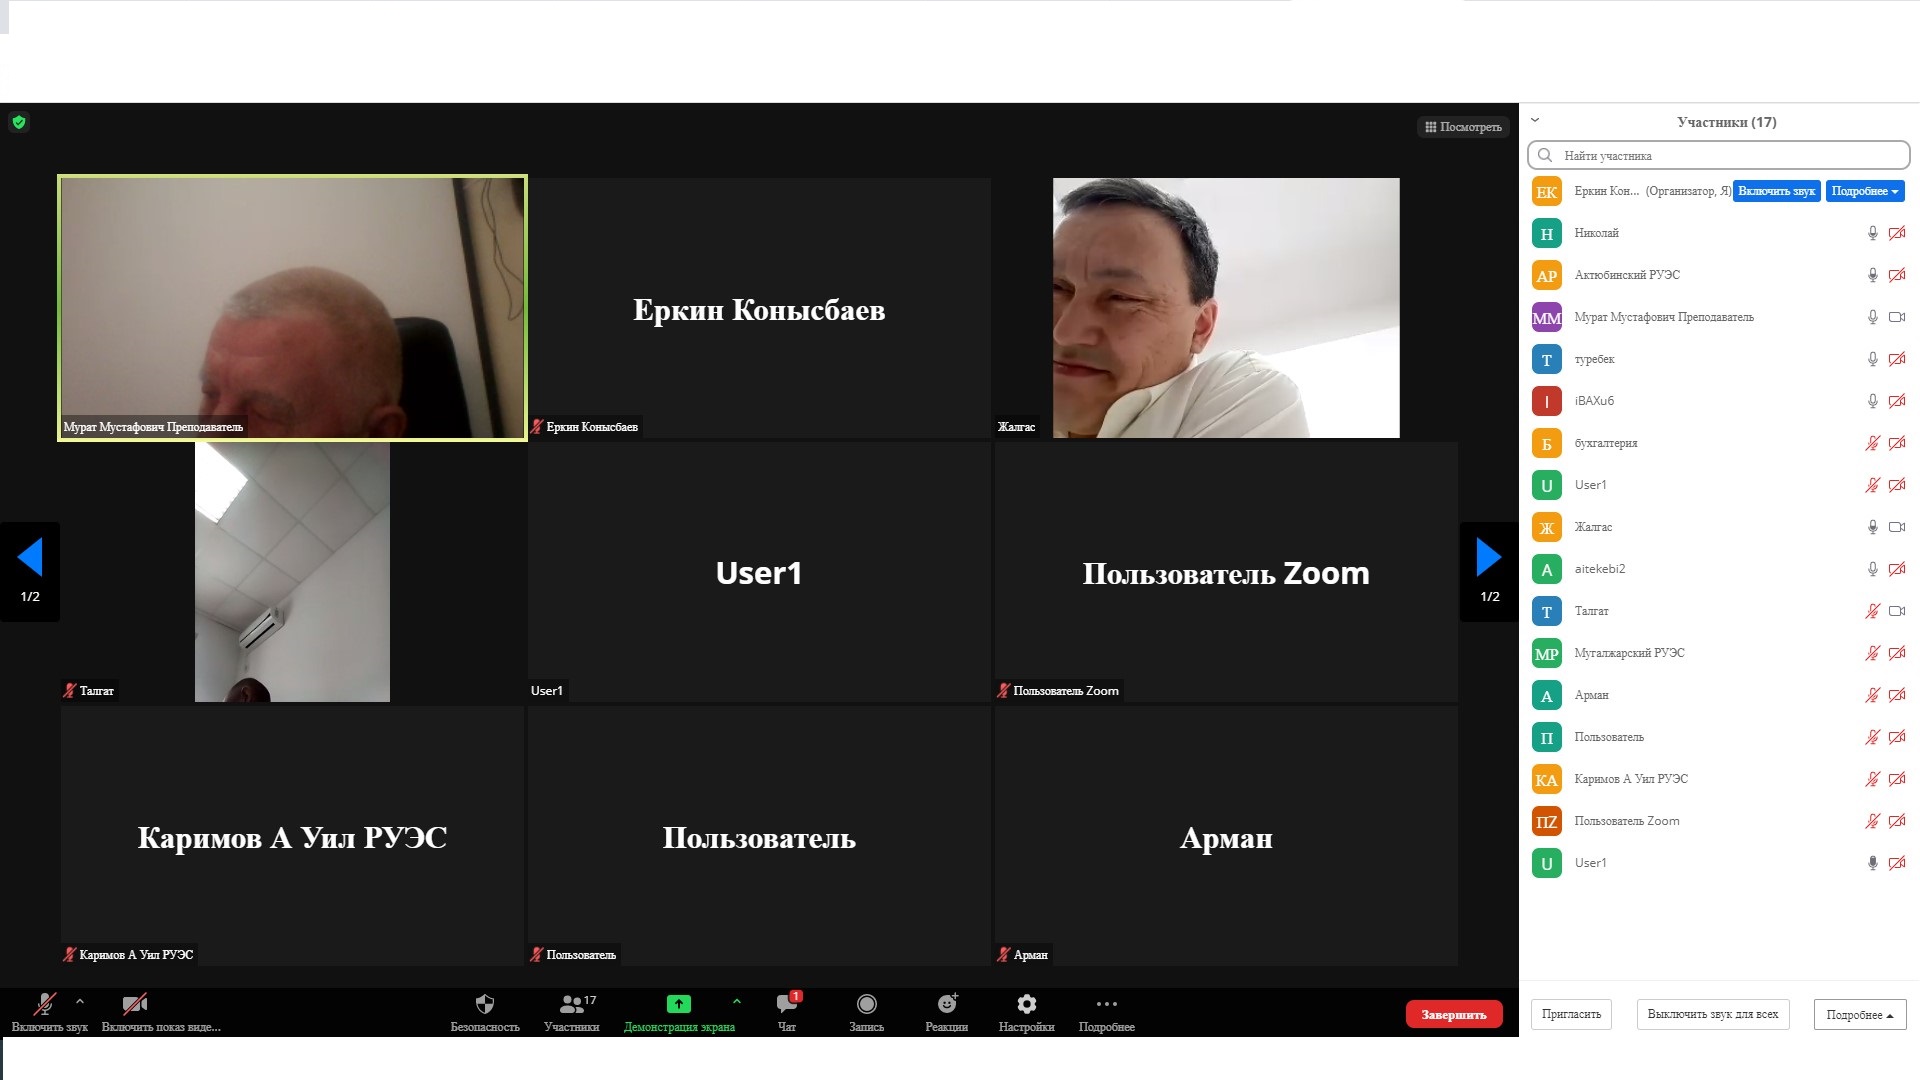Image resolution: width=1920 pixels, height=1080 pixels.
Task: Click MM avatar of Мурат Мустафович
Action: 1547,317
